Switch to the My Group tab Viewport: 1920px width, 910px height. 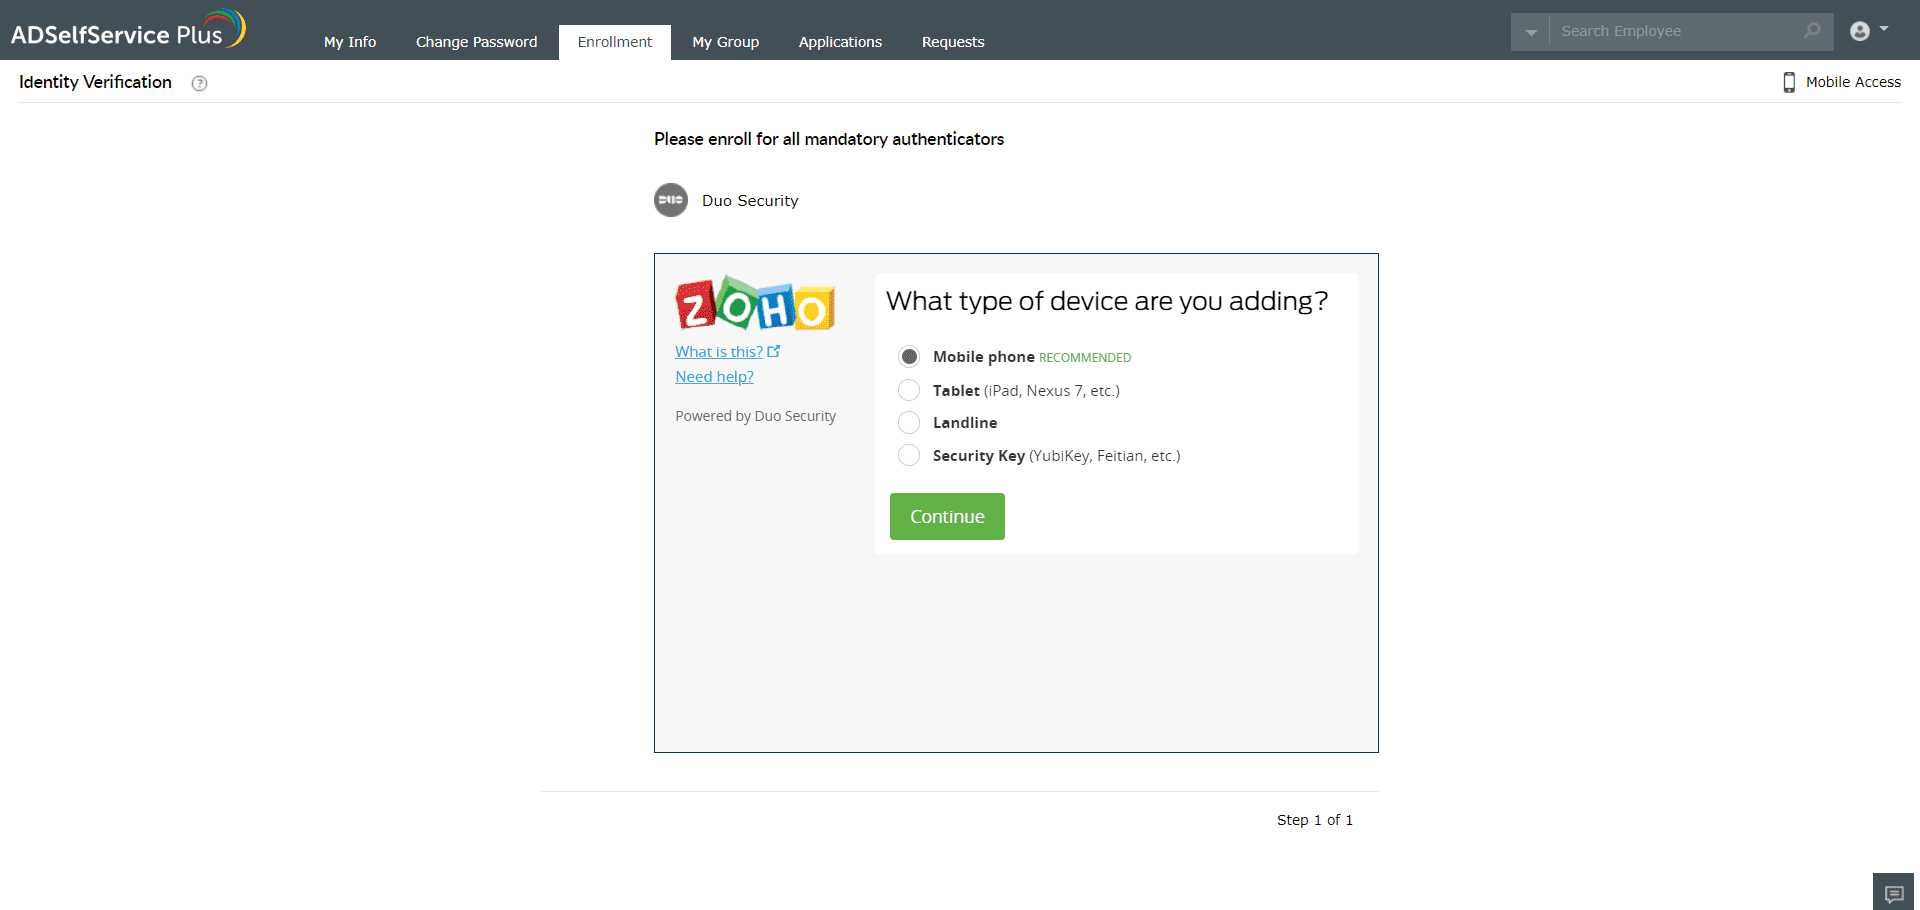click(x=725, y=42)
